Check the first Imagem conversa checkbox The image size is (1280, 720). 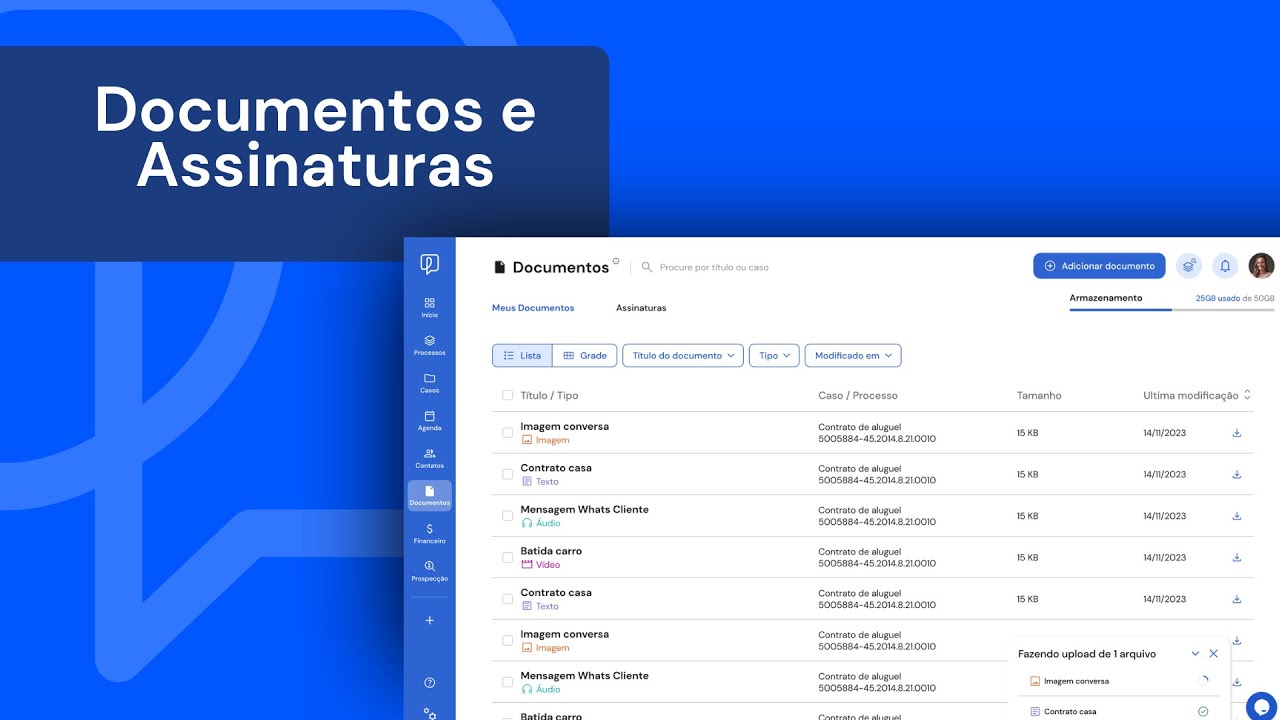tap(508, 433)
